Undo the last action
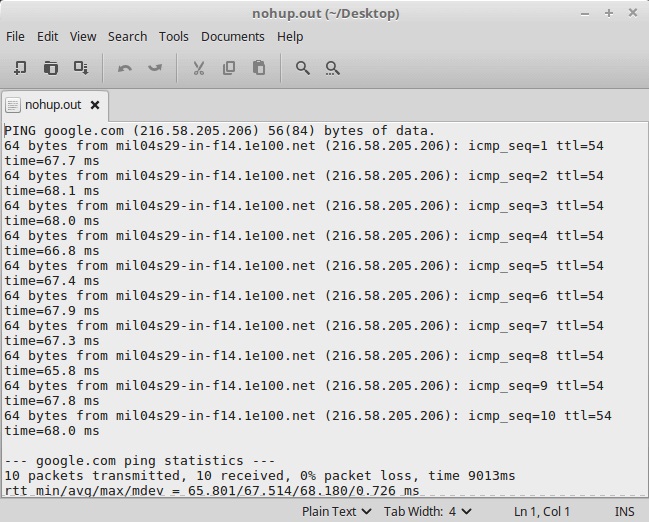 point(125,68)
